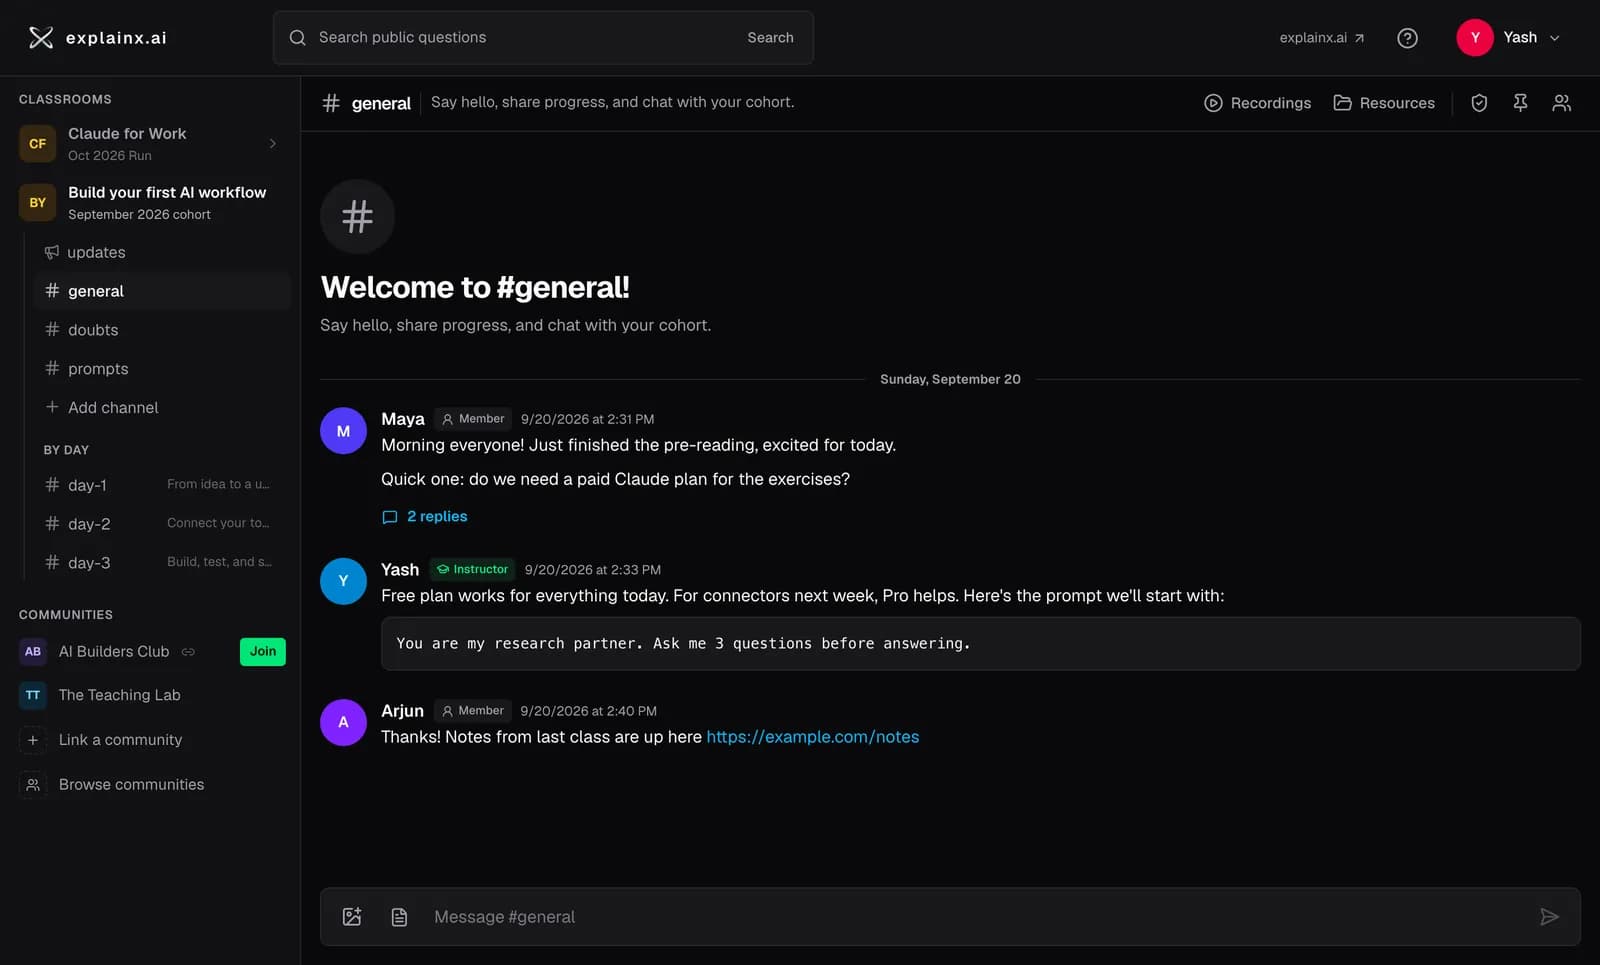This screenshot has height=965, width=1600.
Task: Open the https://example.com/notes link
Action: (813, 737)
